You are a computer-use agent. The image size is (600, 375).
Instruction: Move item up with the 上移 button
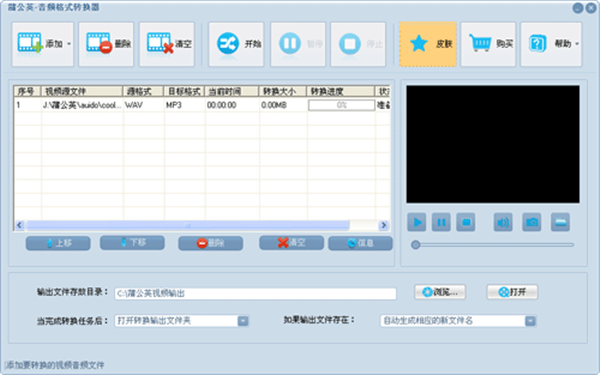(58, 243)
